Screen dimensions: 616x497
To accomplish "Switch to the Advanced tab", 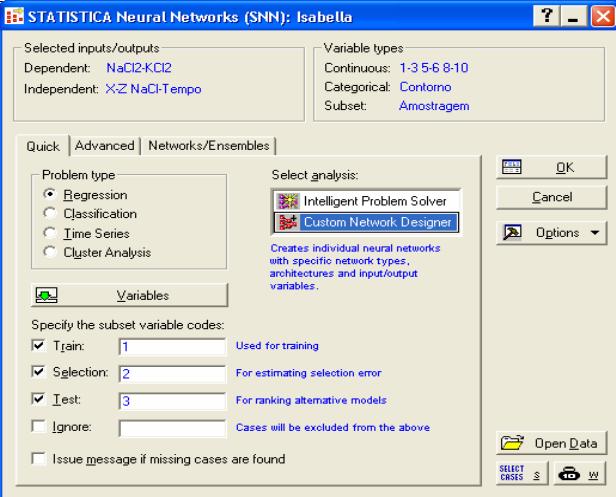I will (104, 146).
